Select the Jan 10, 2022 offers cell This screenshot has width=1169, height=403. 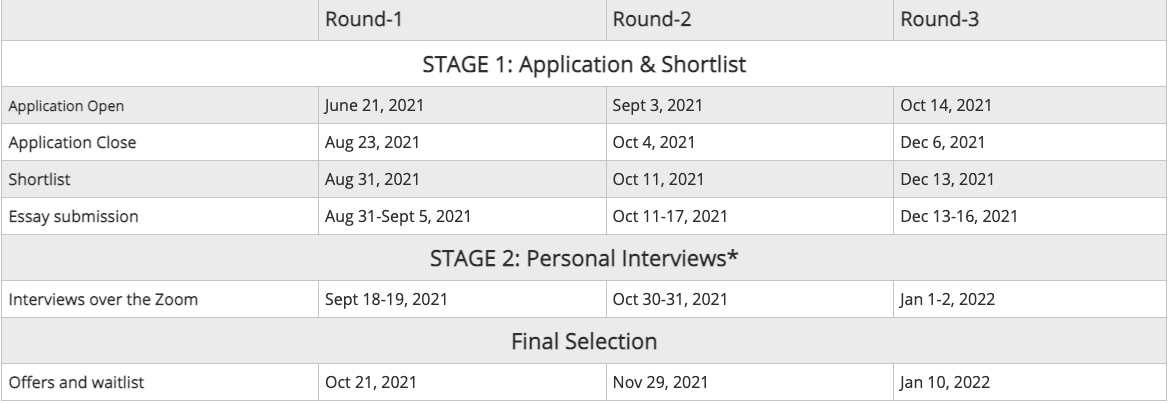tap(946, 381)
